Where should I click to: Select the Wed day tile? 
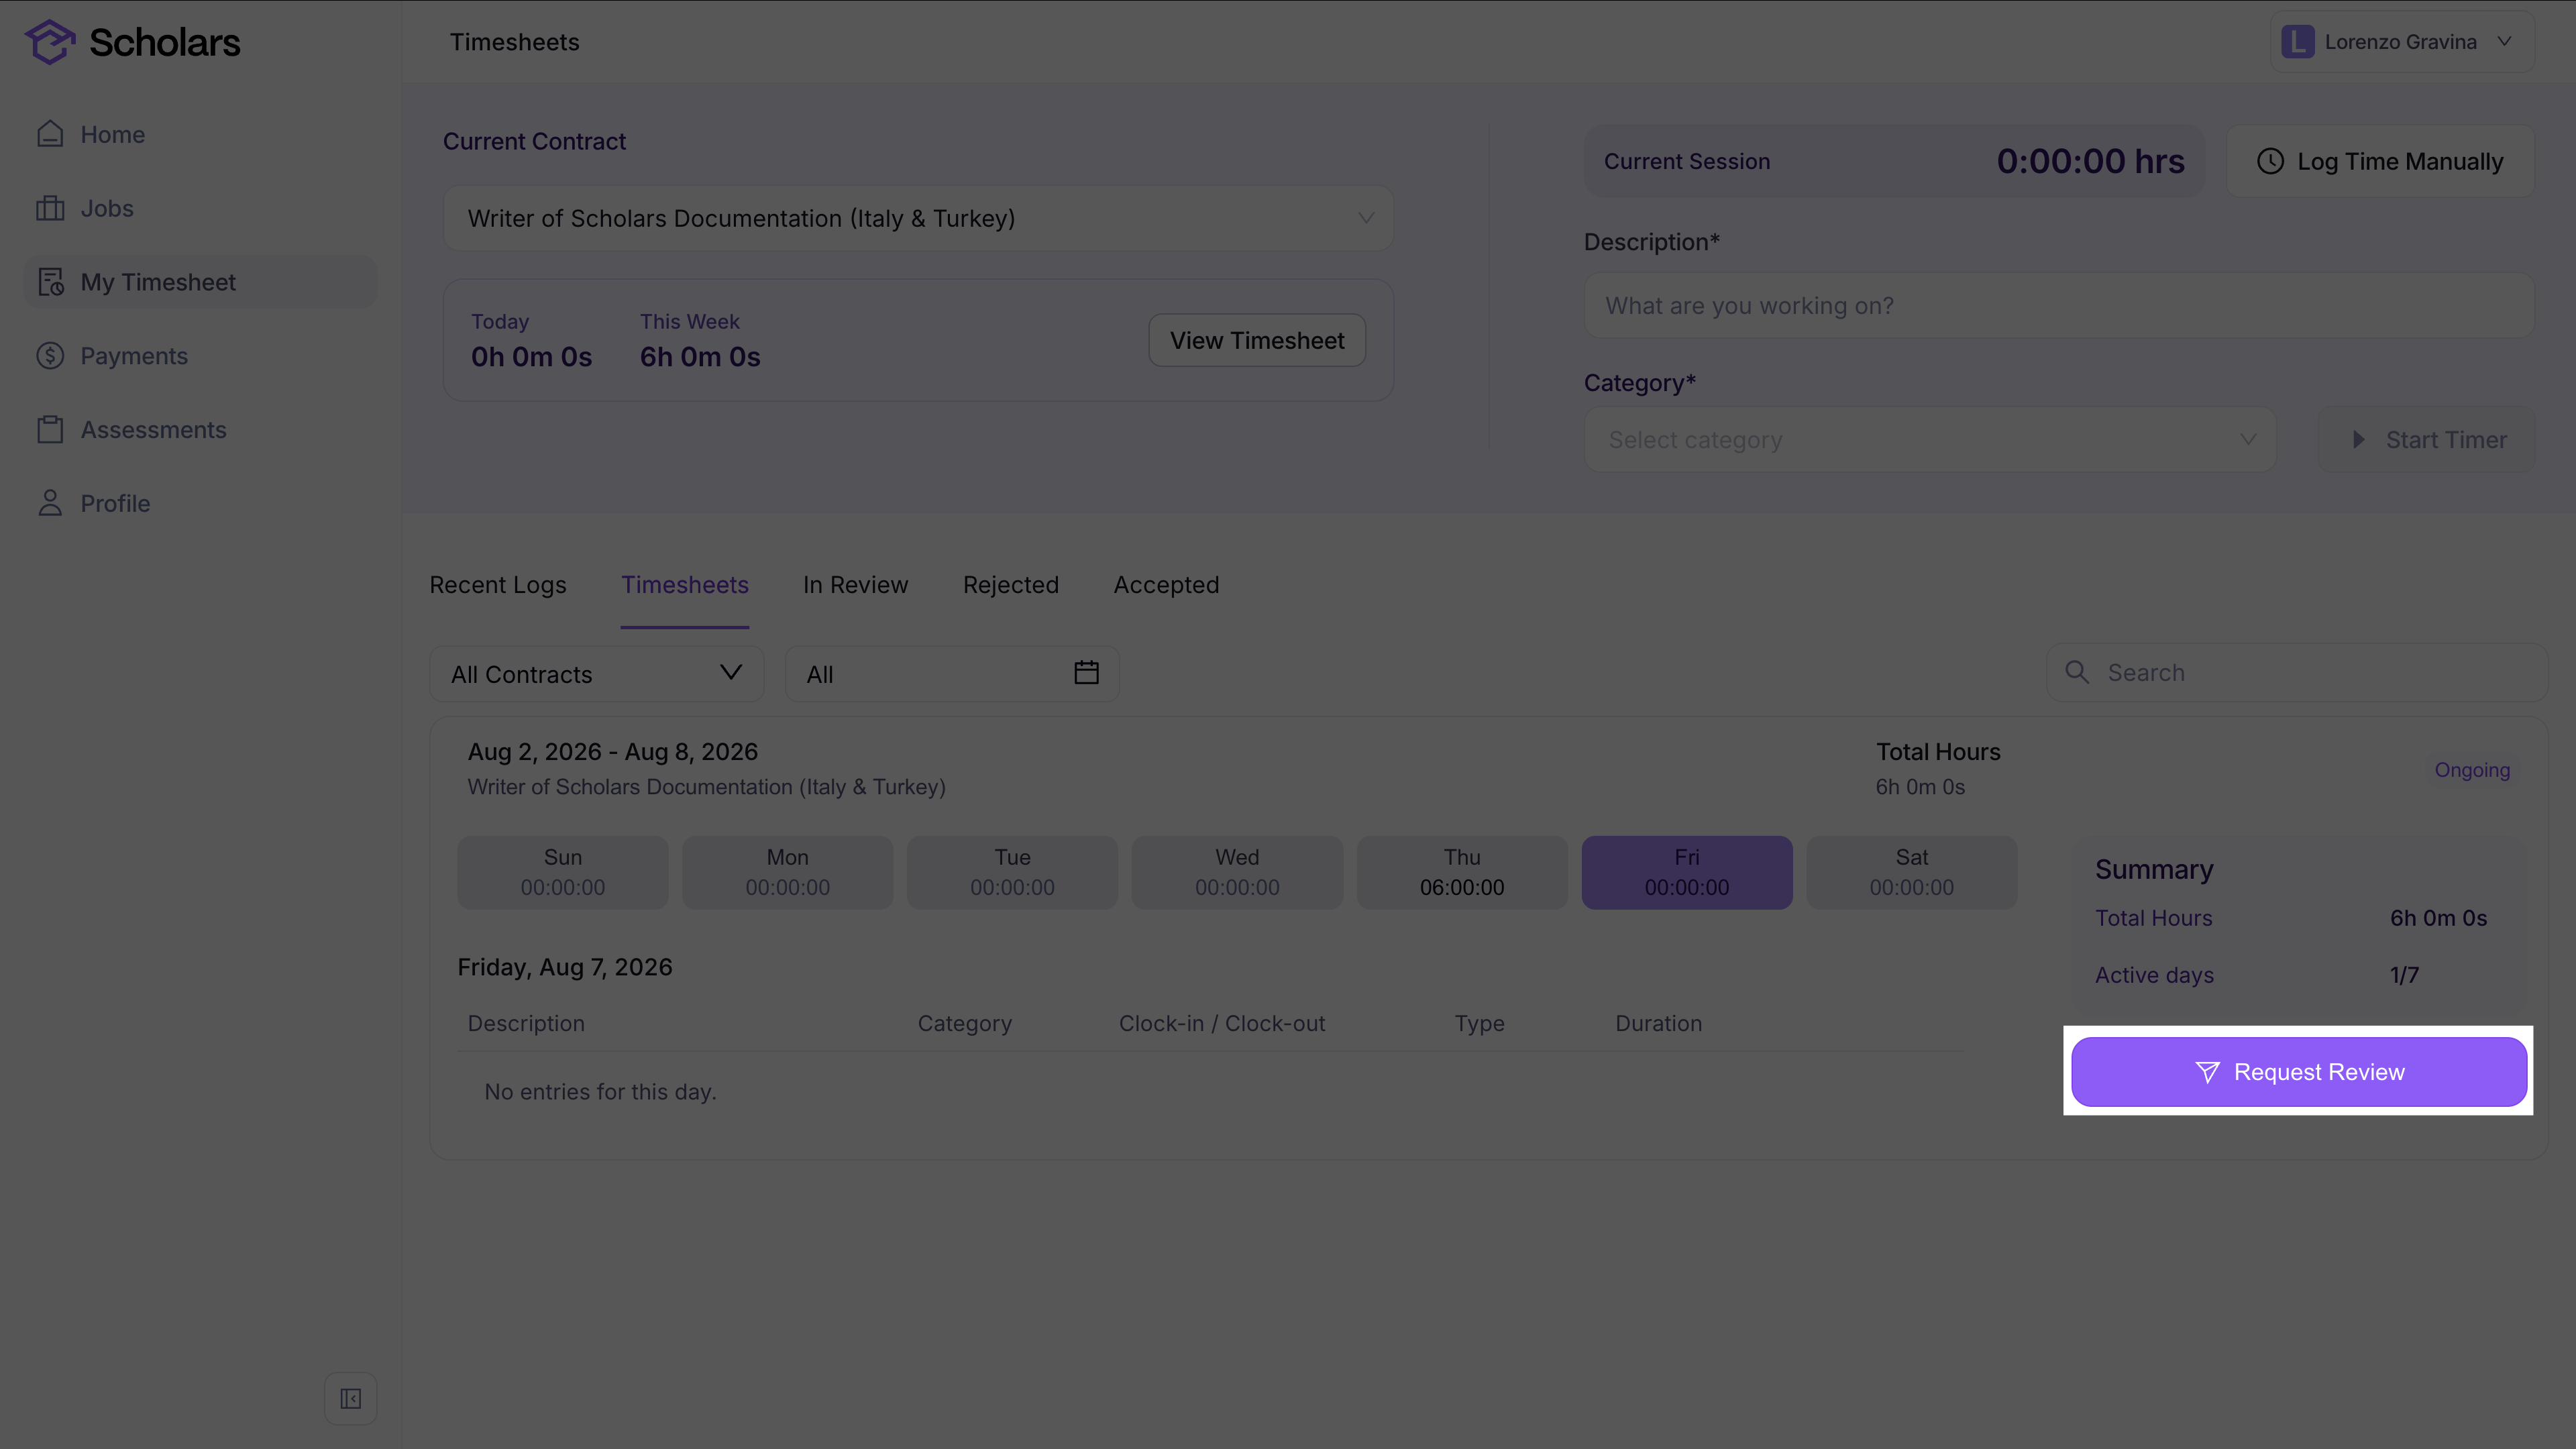point(1237,873)
